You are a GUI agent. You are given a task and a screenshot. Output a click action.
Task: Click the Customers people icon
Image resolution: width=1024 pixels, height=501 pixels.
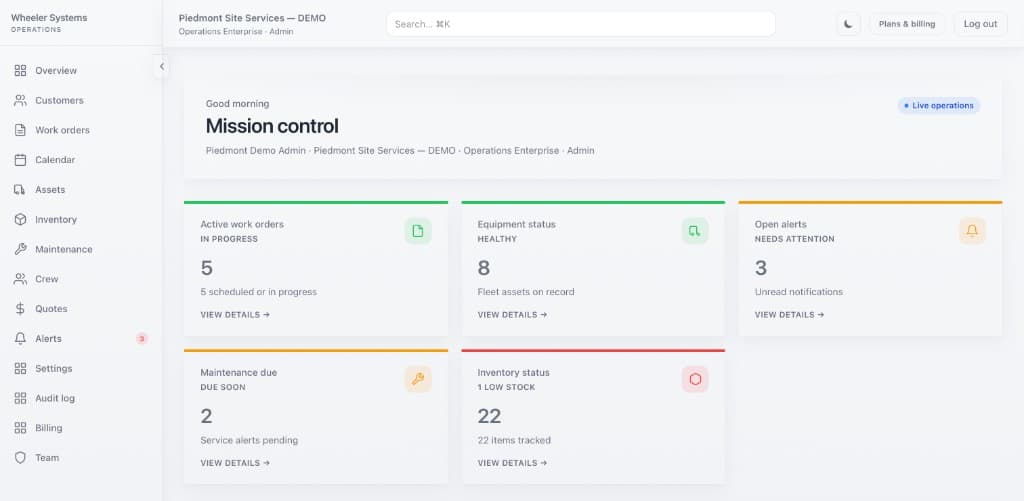pyautogui.click(x=20, y=101)
